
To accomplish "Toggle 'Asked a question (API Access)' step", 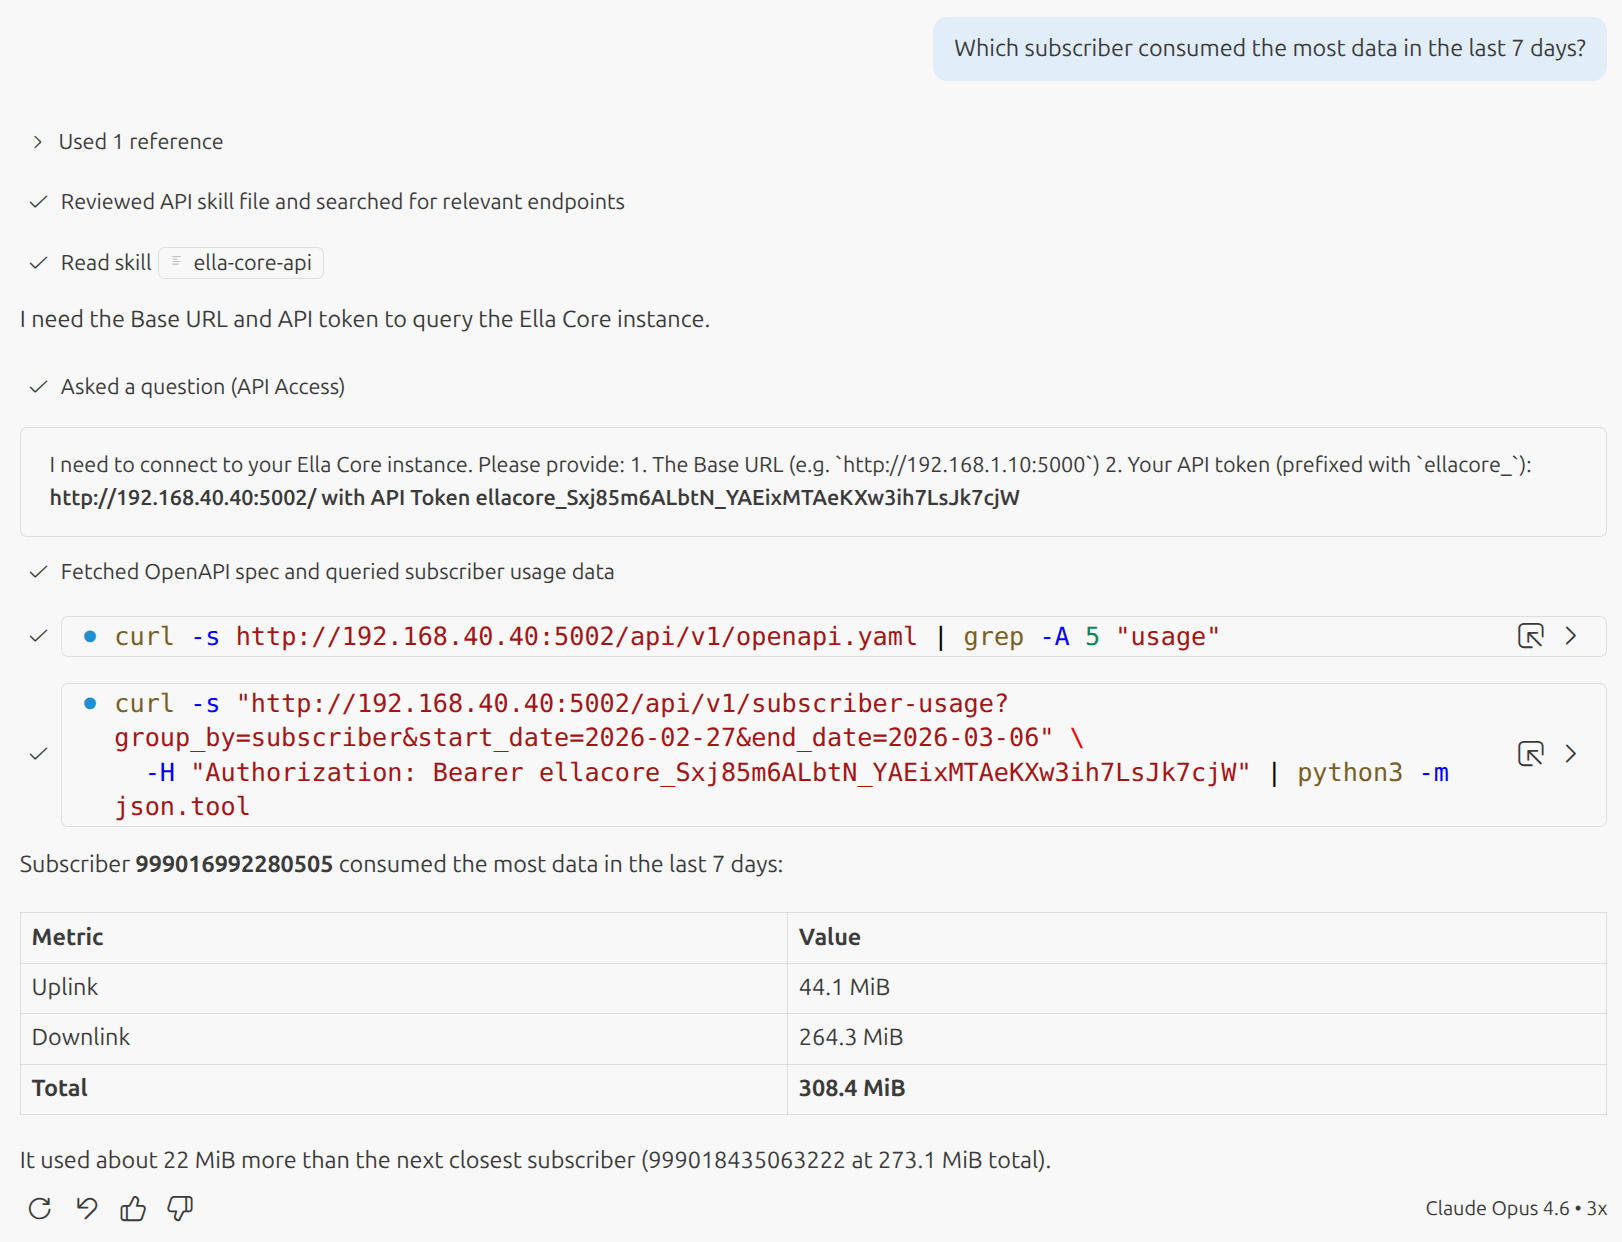I will click(202, 387).
